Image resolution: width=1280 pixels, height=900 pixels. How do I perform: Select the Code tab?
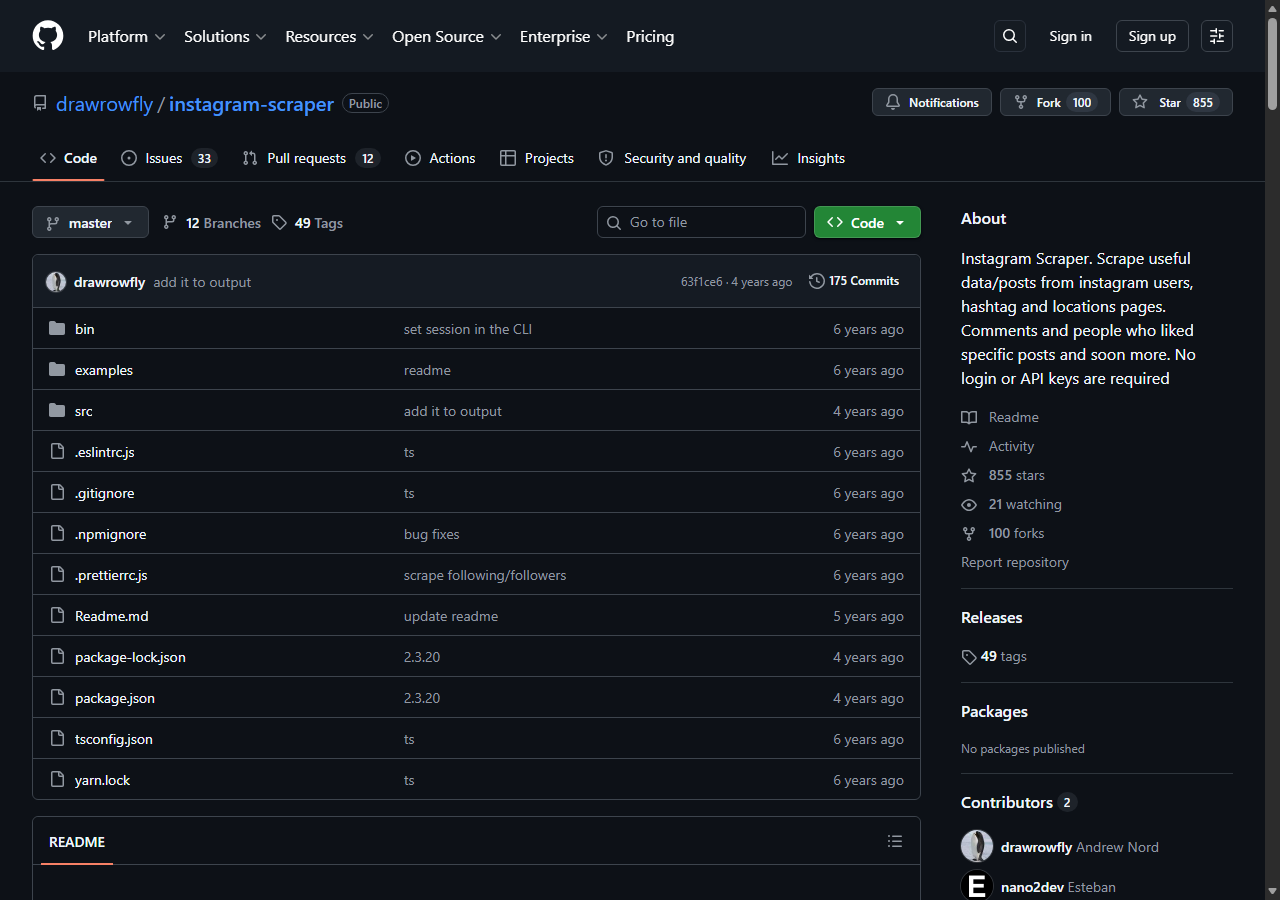click(68, 158)
